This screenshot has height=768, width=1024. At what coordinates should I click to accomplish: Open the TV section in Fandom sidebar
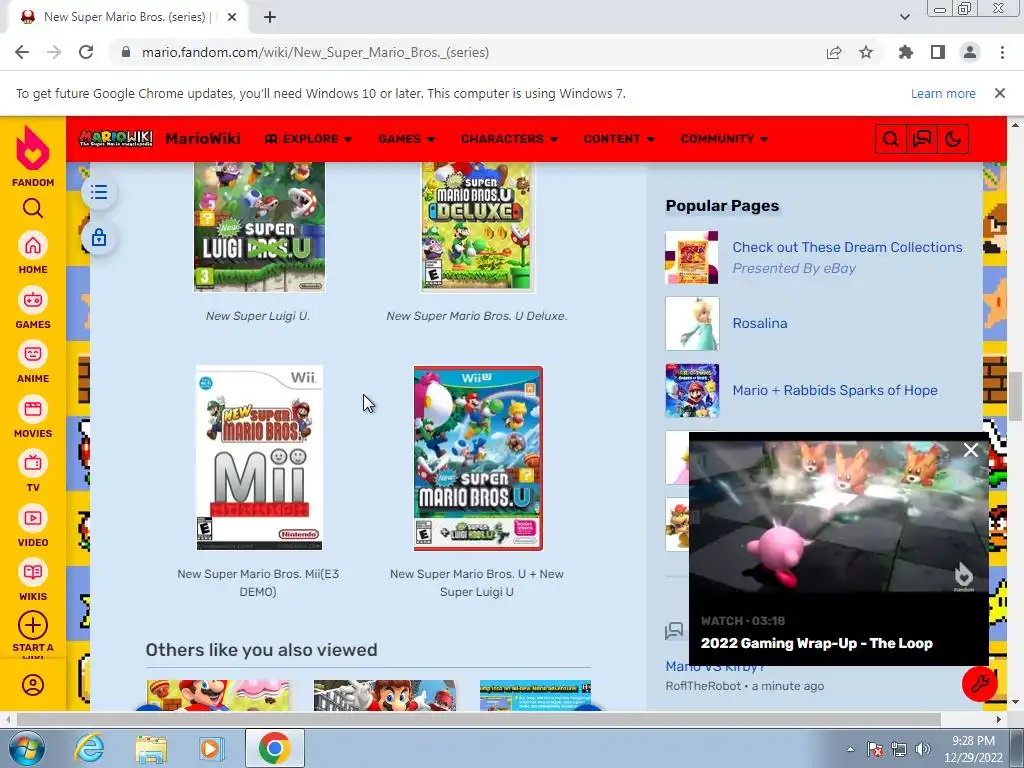(33, 471)
